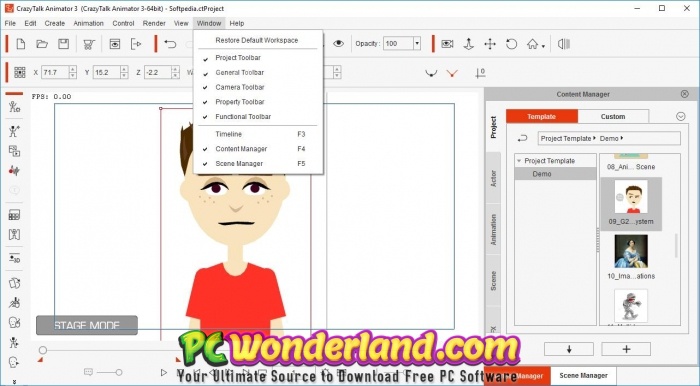This screenshot has width=700, height=386.
Task: Undo the last action
Action: coord(170,44)
